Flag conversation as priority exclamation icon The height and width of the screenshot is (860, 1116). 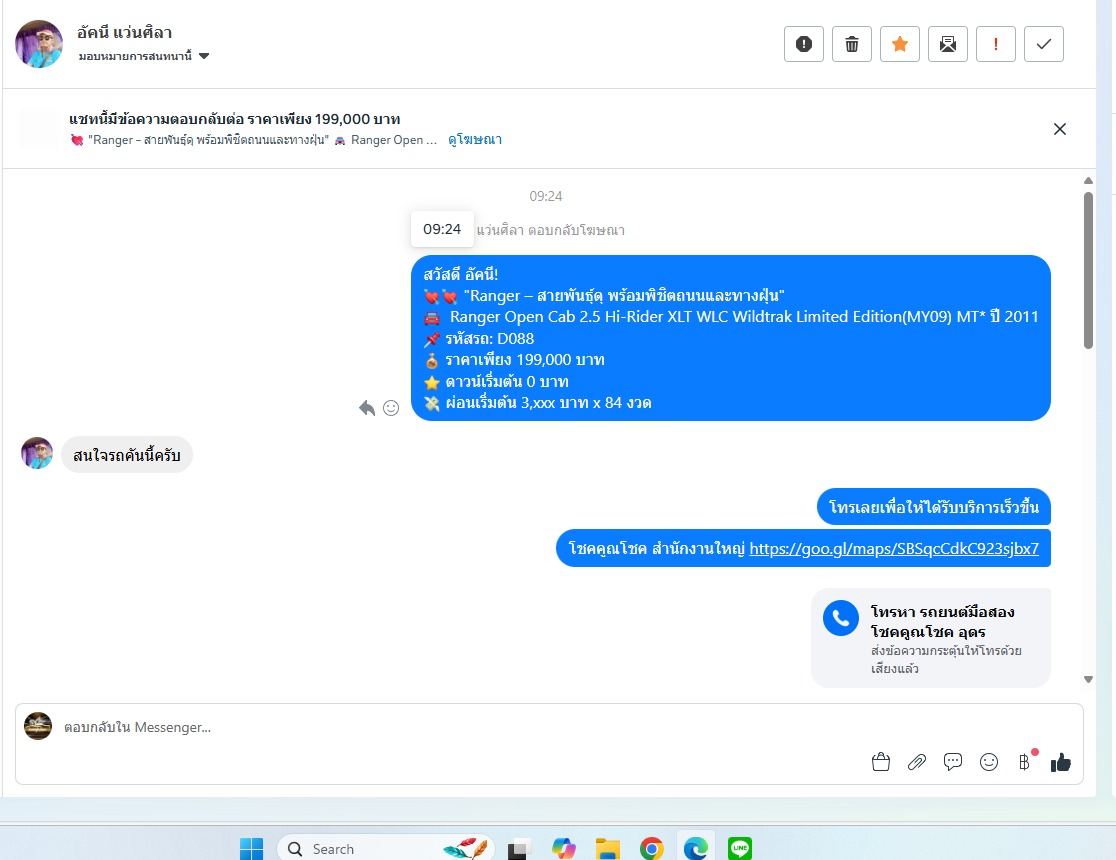[996, 44]
